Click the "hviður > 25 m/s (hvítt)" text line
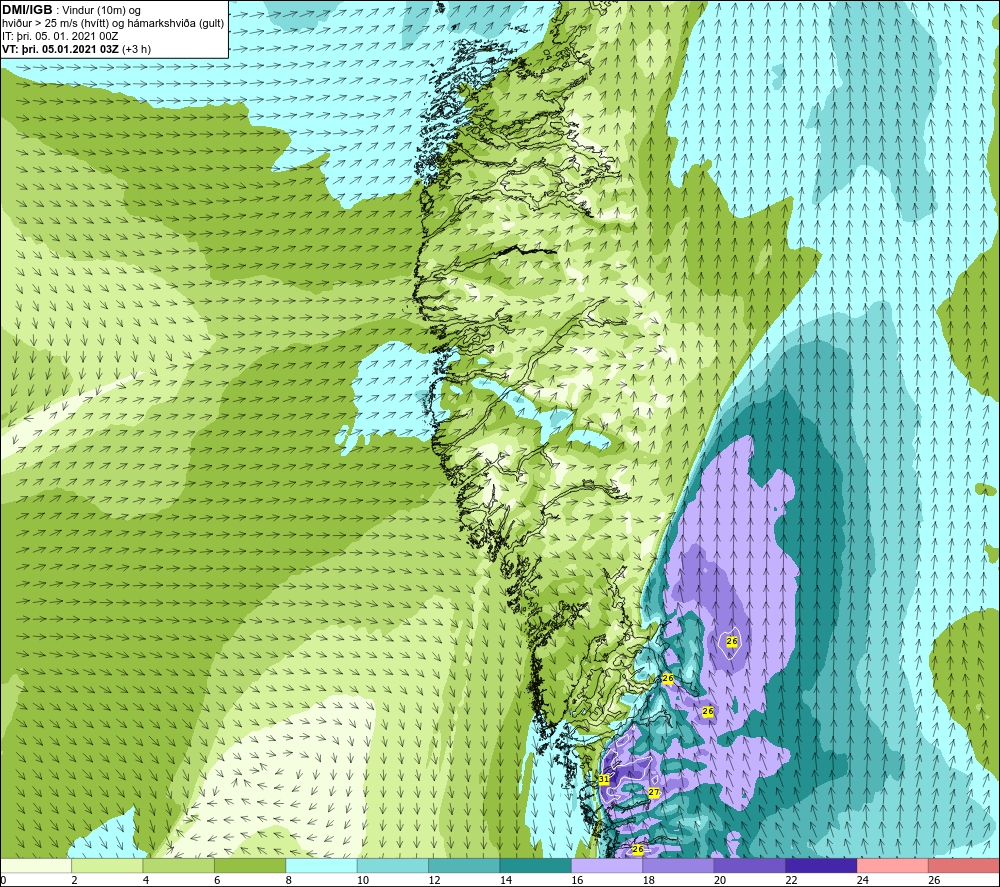1000x887 pixels. click(x=55, y=24)
